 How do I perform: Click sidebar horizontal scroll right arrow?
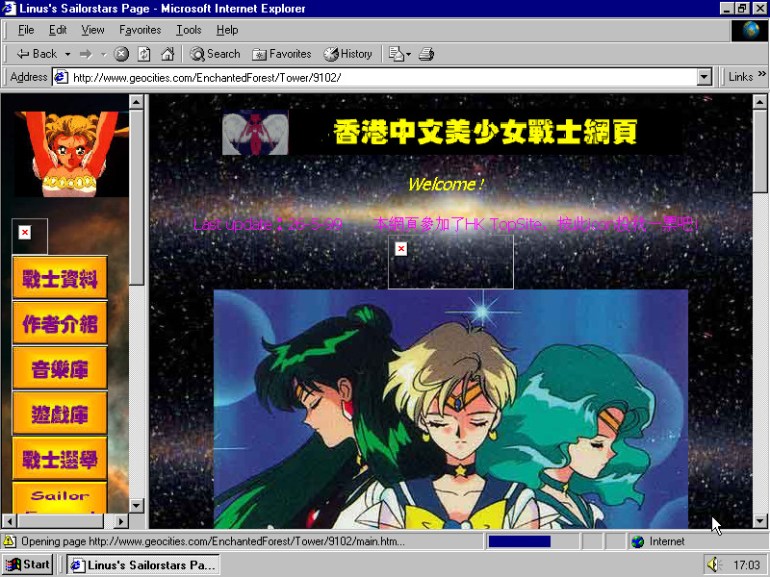[x=121, y=521]
